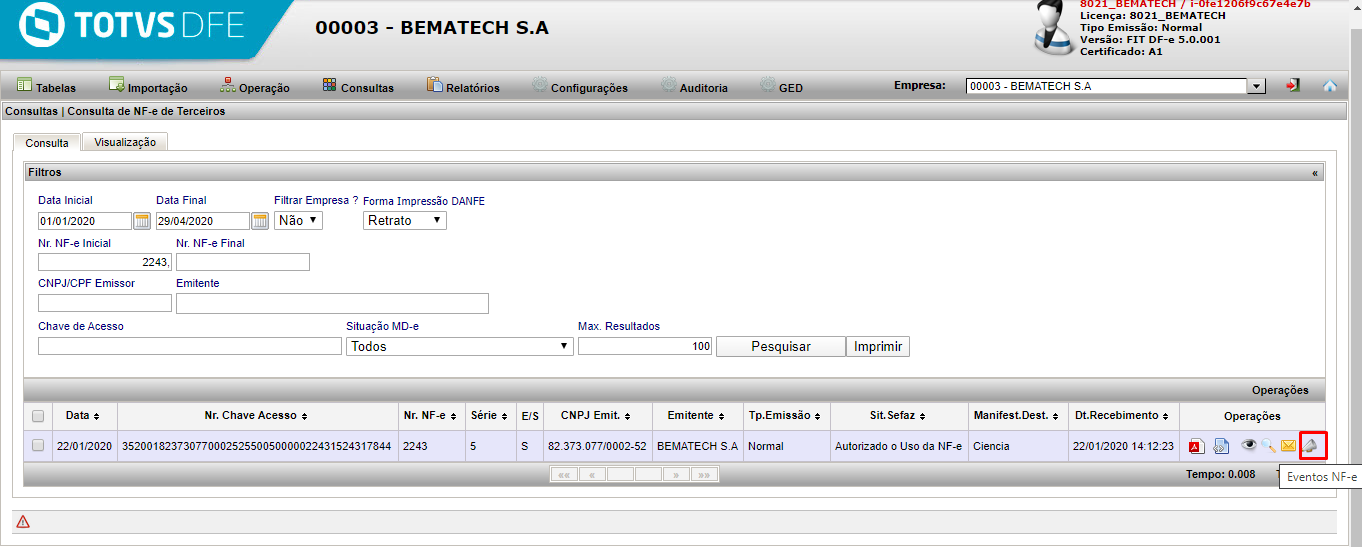Viewport: 1362px width, 547px height.
Task: Open the Operação menu
Action: pyautogui.click(x=255, y=87)
